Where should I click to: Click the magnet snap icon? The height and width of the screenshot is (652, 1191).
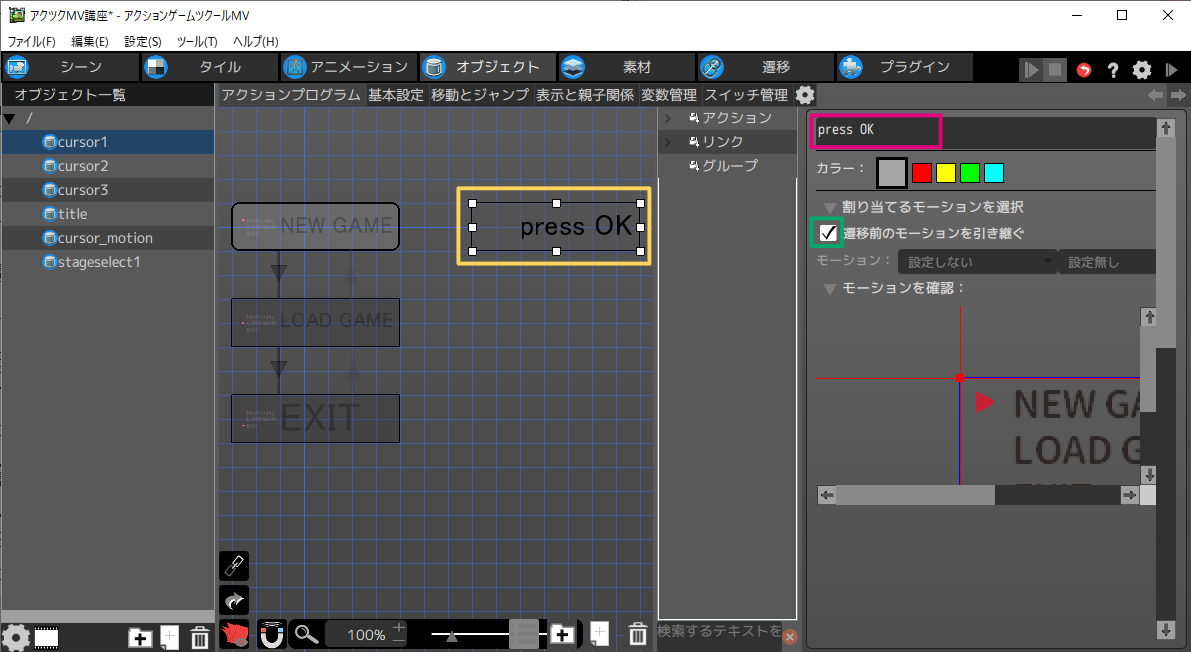coord(272,634)
